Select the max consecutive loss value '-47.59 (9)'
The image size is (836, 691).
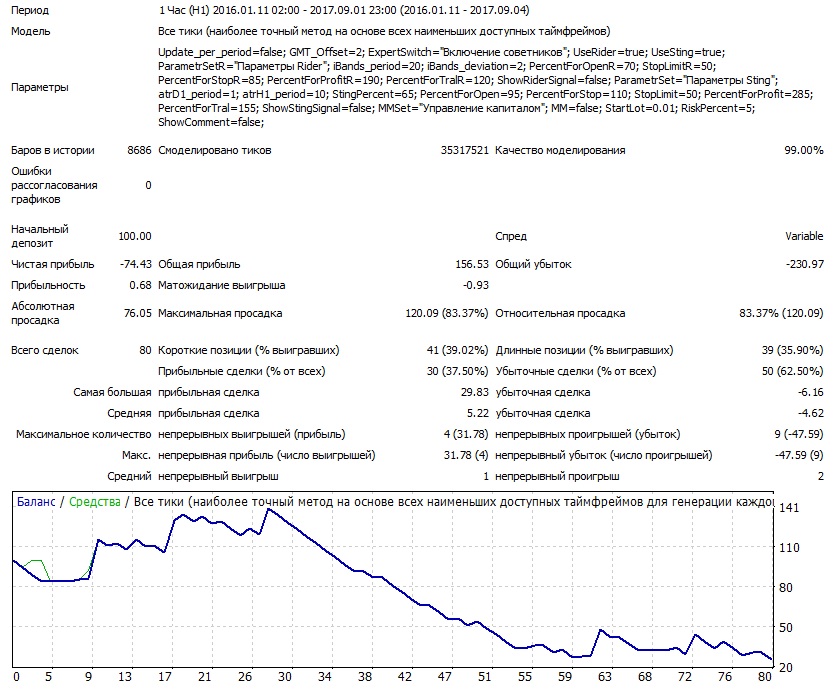click(x=799, y=455)
